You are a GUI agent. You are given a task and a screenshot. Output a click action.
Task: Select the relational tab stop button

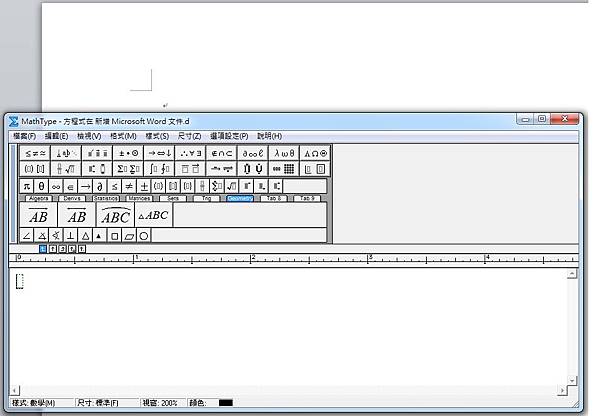click(72, 249)
